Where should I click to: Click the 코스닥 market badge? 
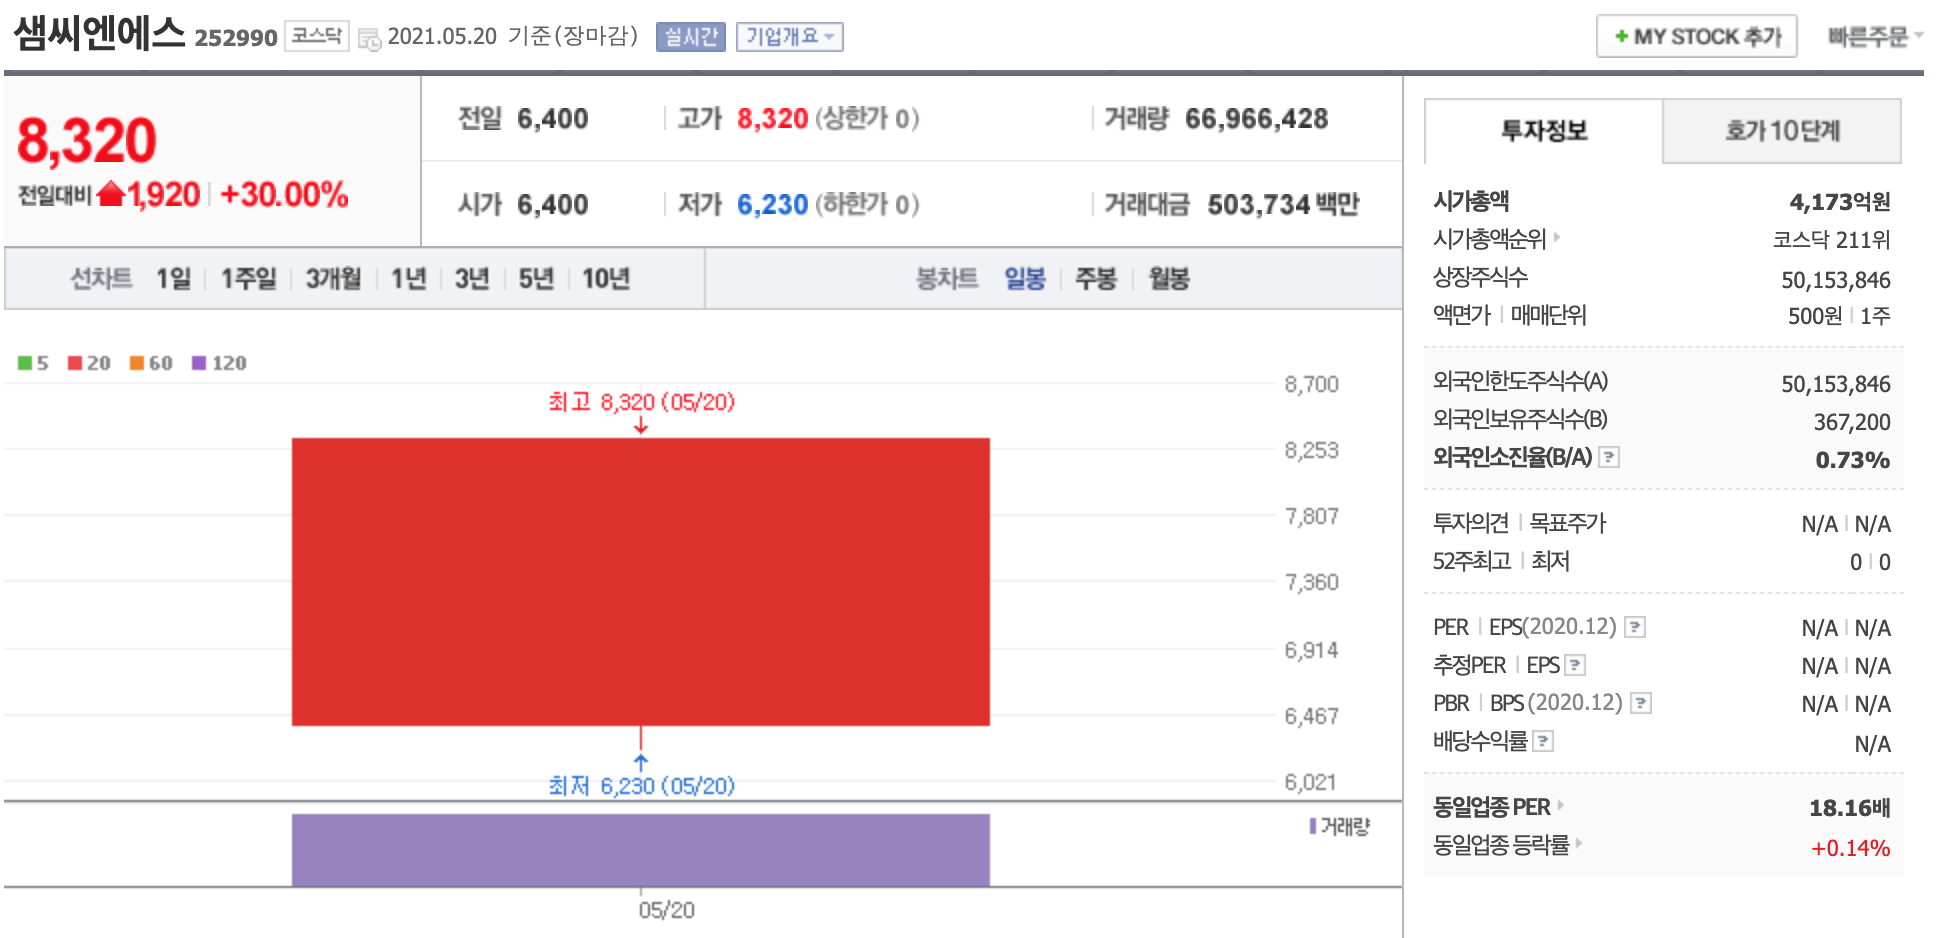317,36
